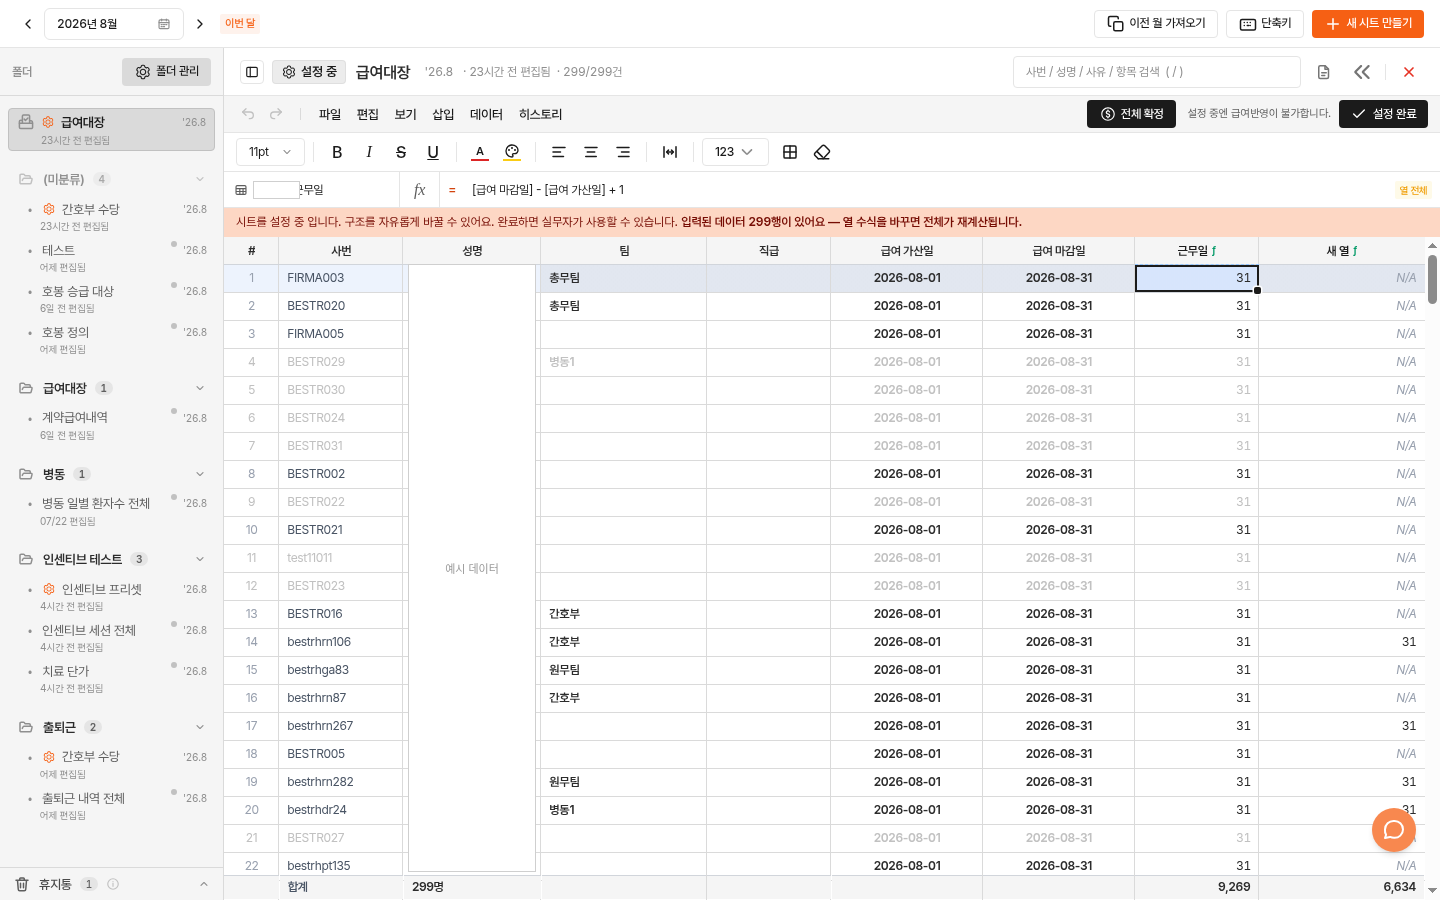Open the cell borders grid icon
Image resolution: width=1440 pixels, height=900 pixels.
click(790, 152)
